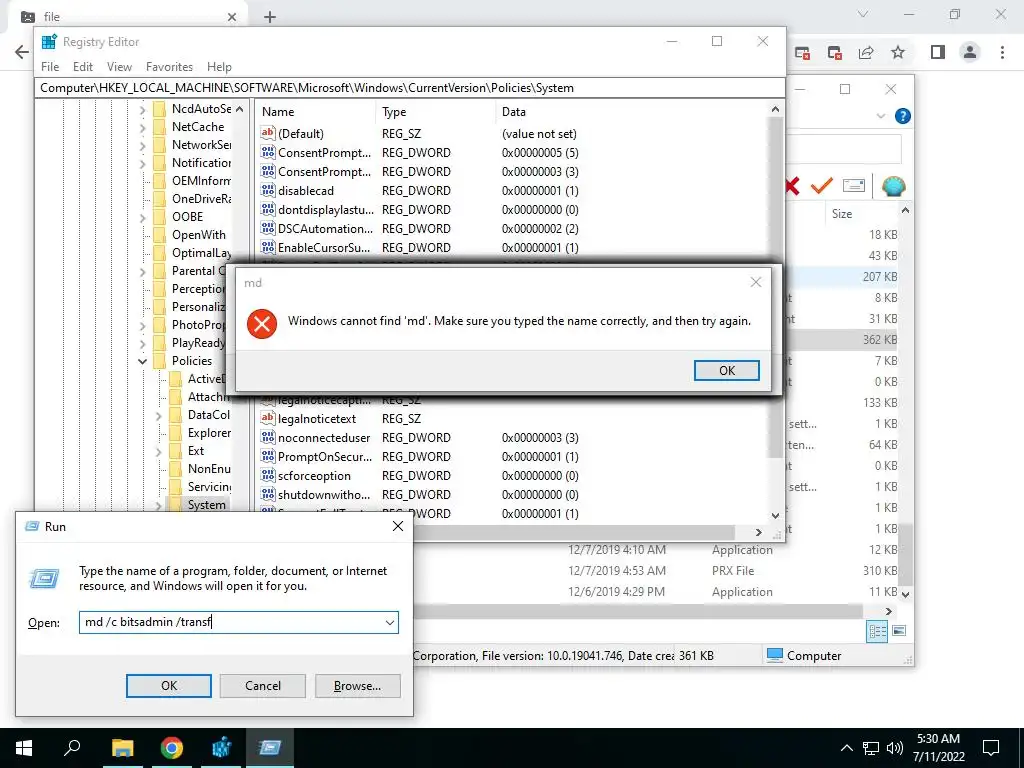This screenshot has width=1024, height=768.
Task: Select the dontdisplaylastu... DWORD value icon
Action: click(x=268, y=210)
